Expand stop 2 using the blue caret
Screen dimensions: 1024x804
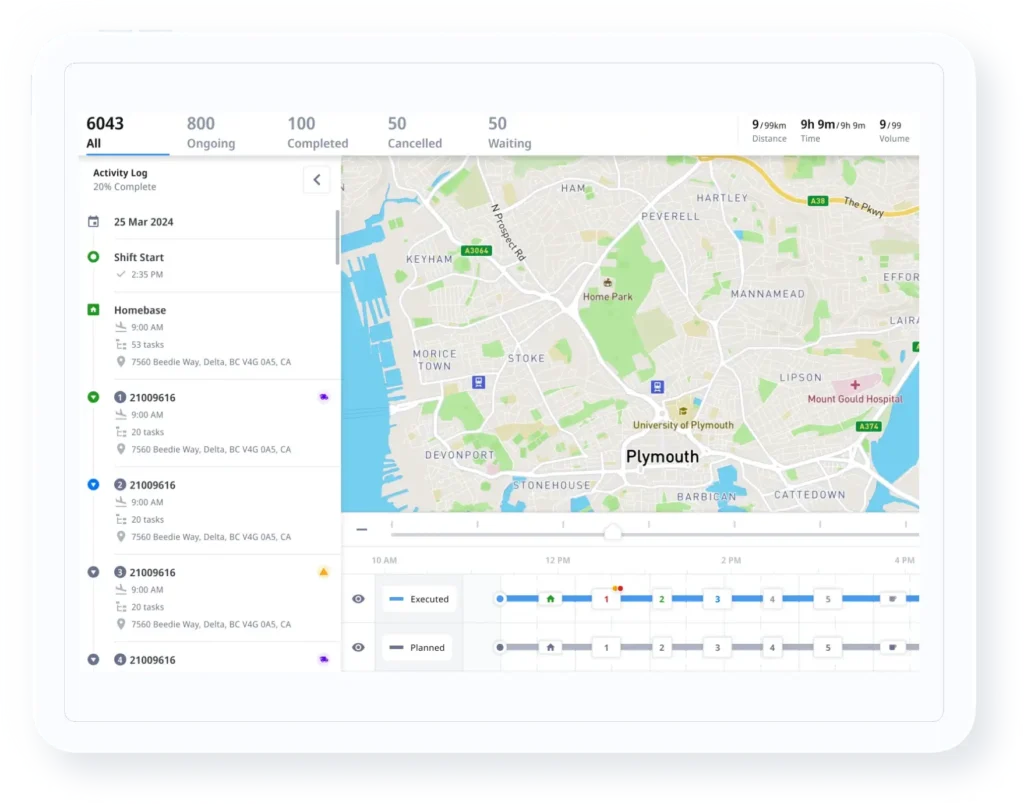pos(93,484)
